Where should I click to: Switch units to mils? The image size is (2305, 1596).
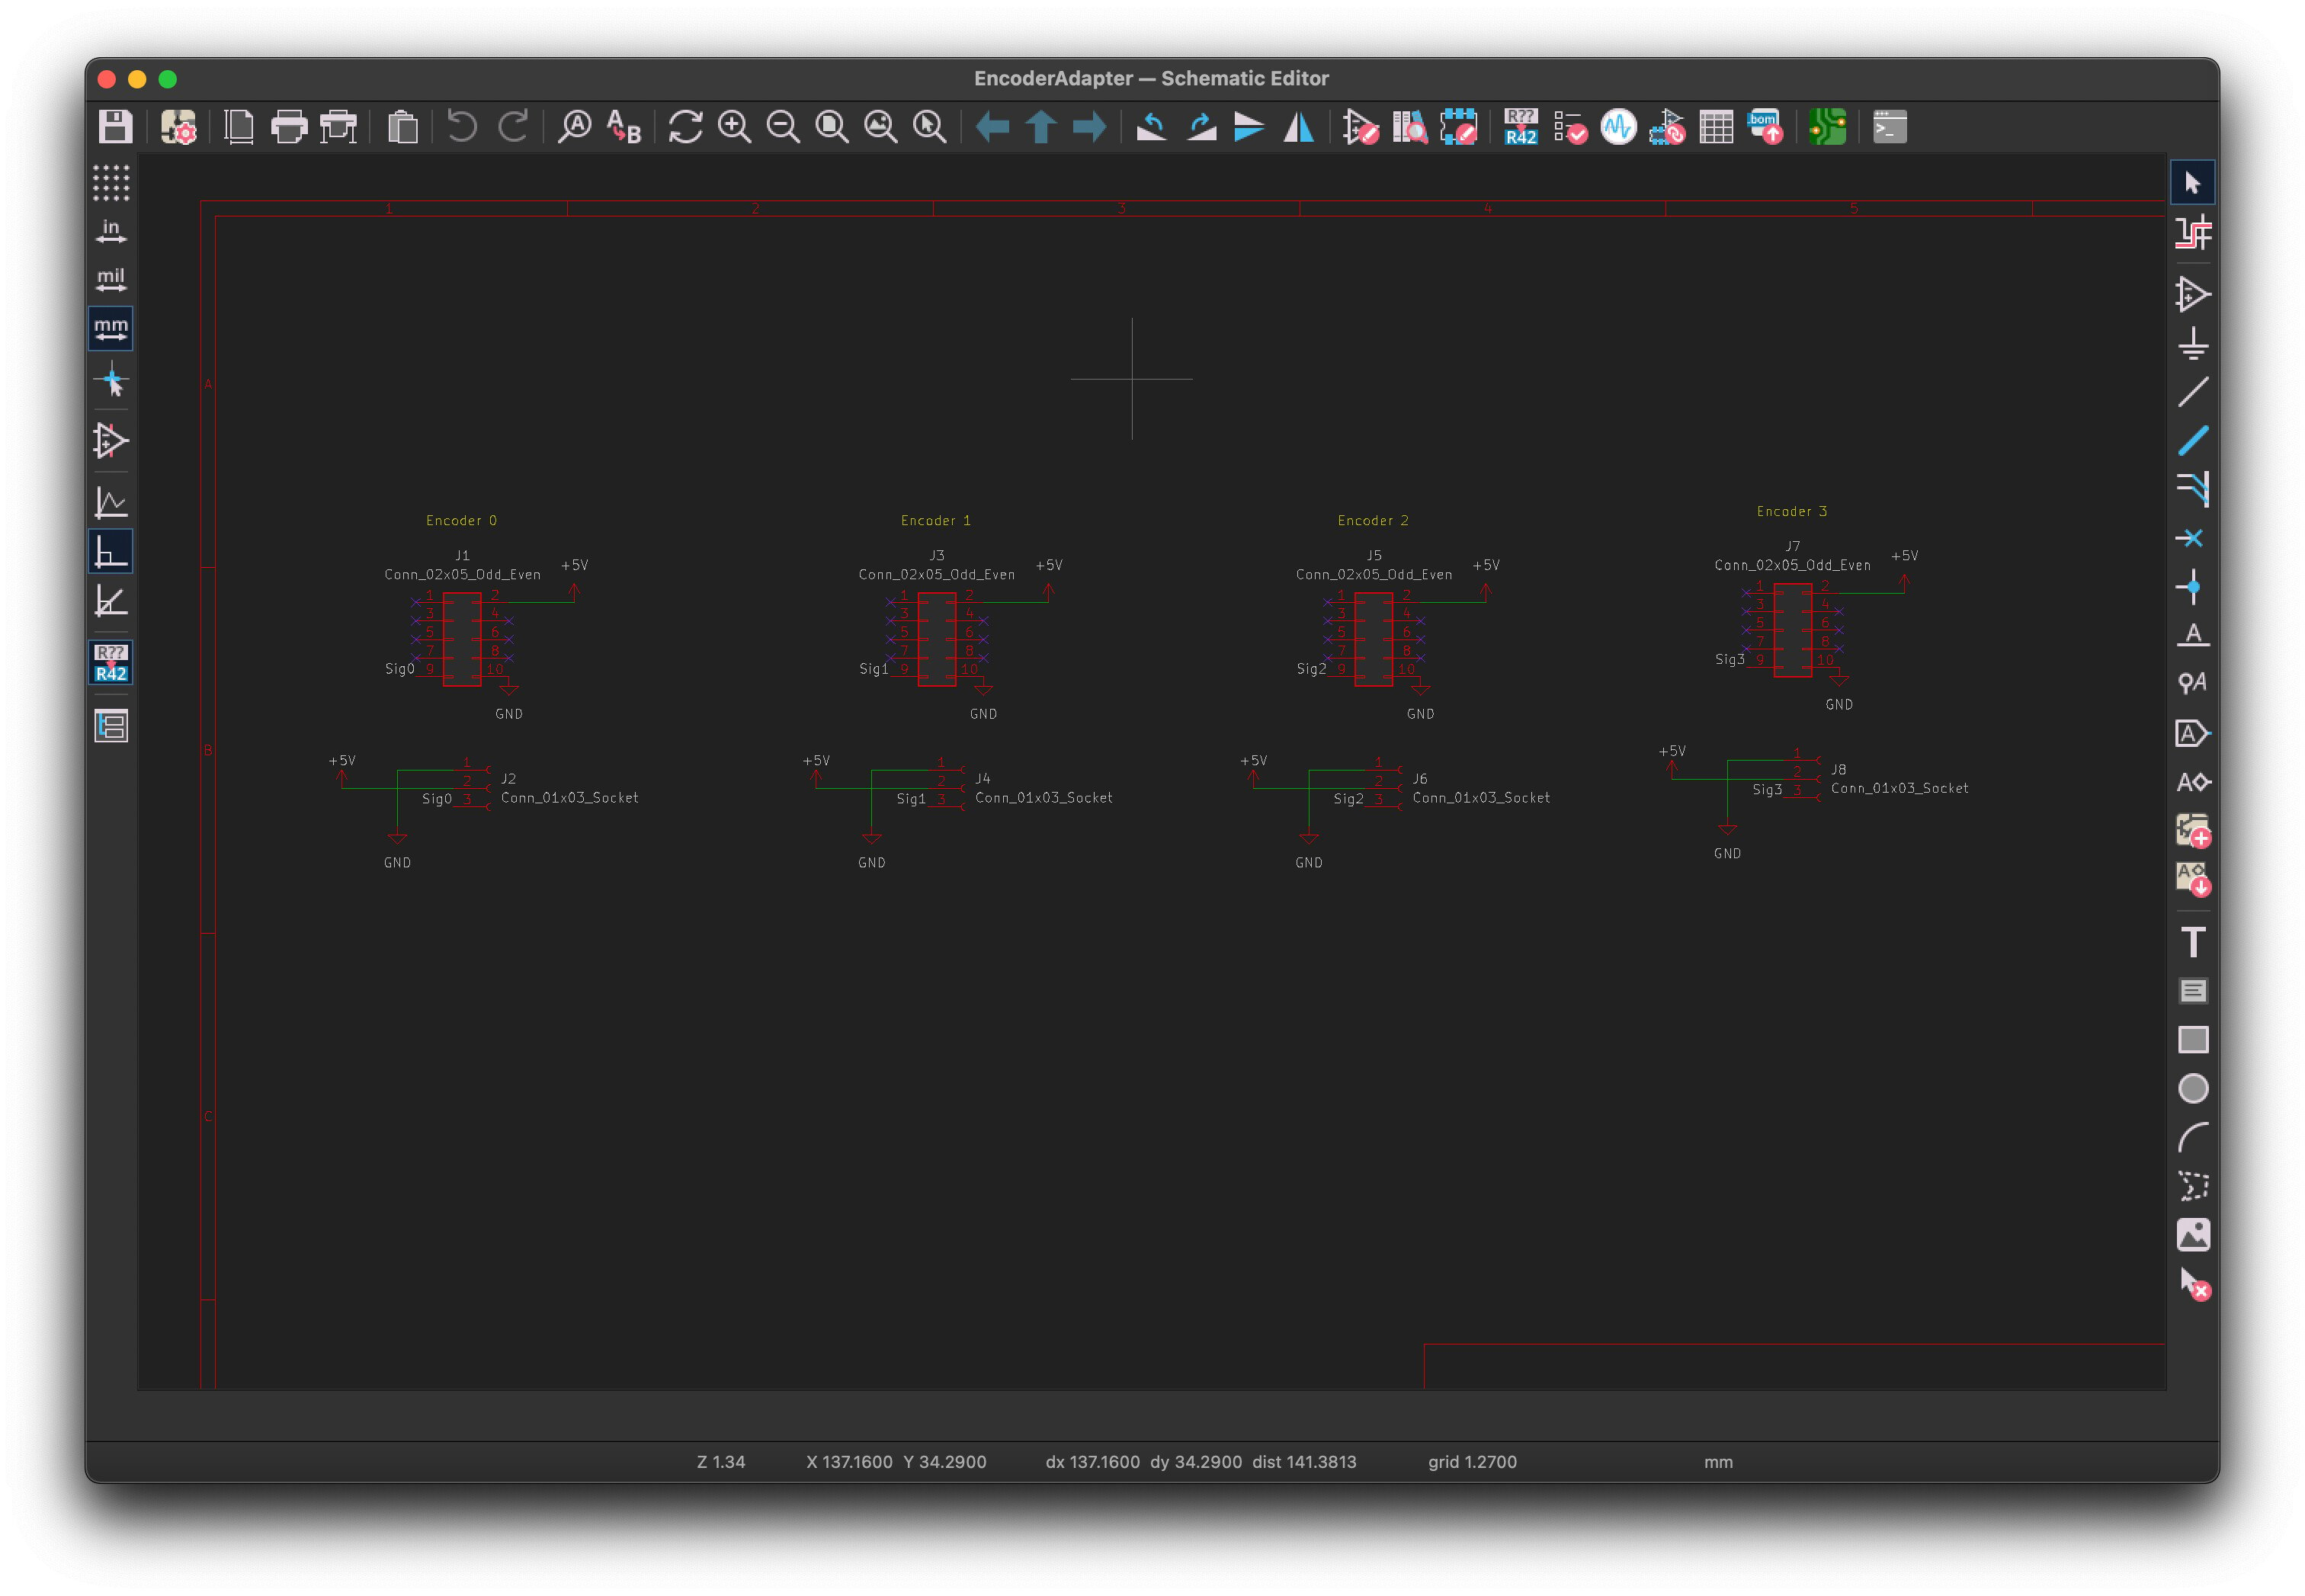point(111,279)
